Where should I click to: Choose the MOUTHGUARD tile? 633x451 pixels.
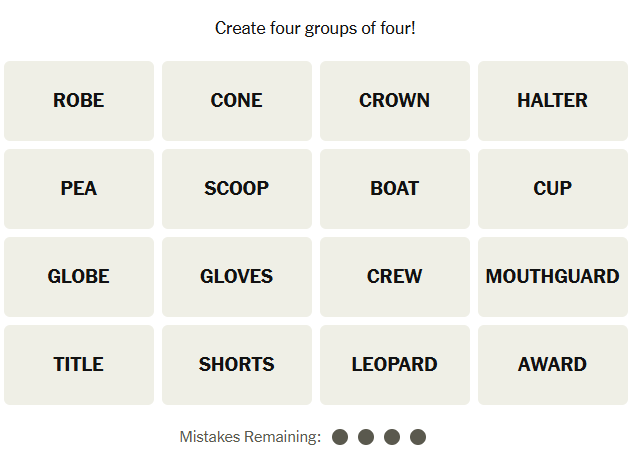coord(552,277)
